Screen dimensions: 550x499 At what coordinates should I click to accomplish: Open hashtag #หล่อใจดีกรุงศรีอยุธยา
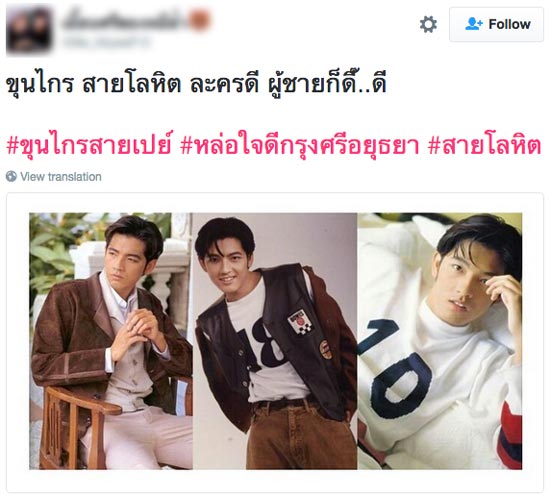point(300,144)
